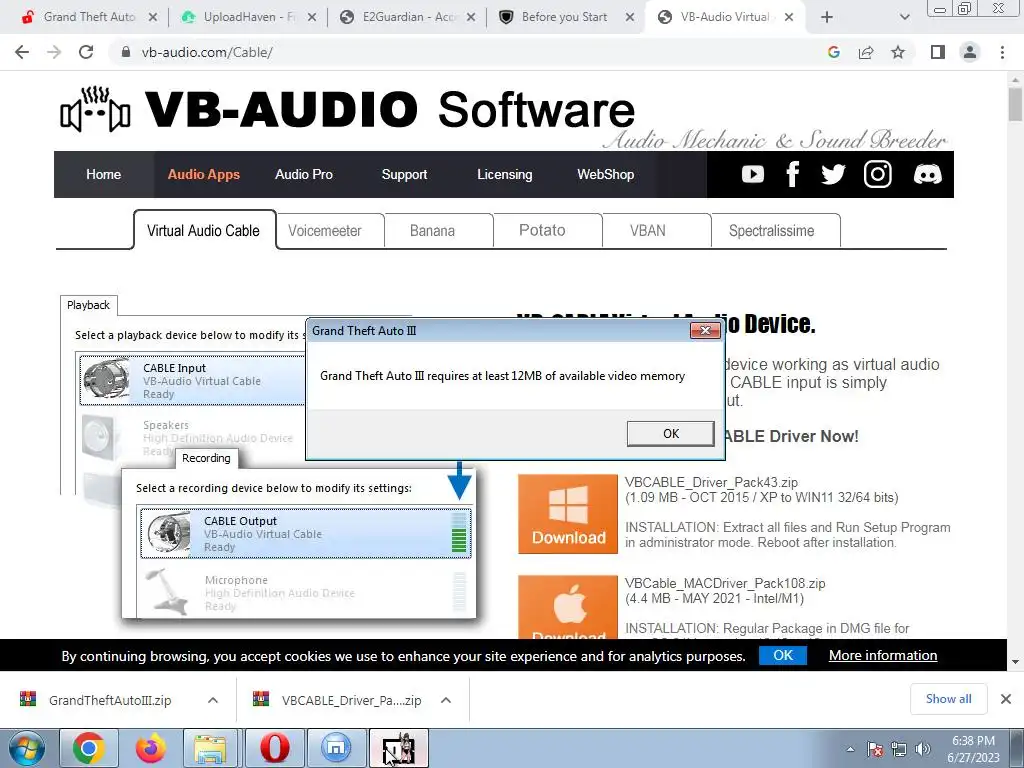Click the Windows Download button for VBCABLE driver
The height and width of the screenshot is (768, 1024).
(568, 514)
